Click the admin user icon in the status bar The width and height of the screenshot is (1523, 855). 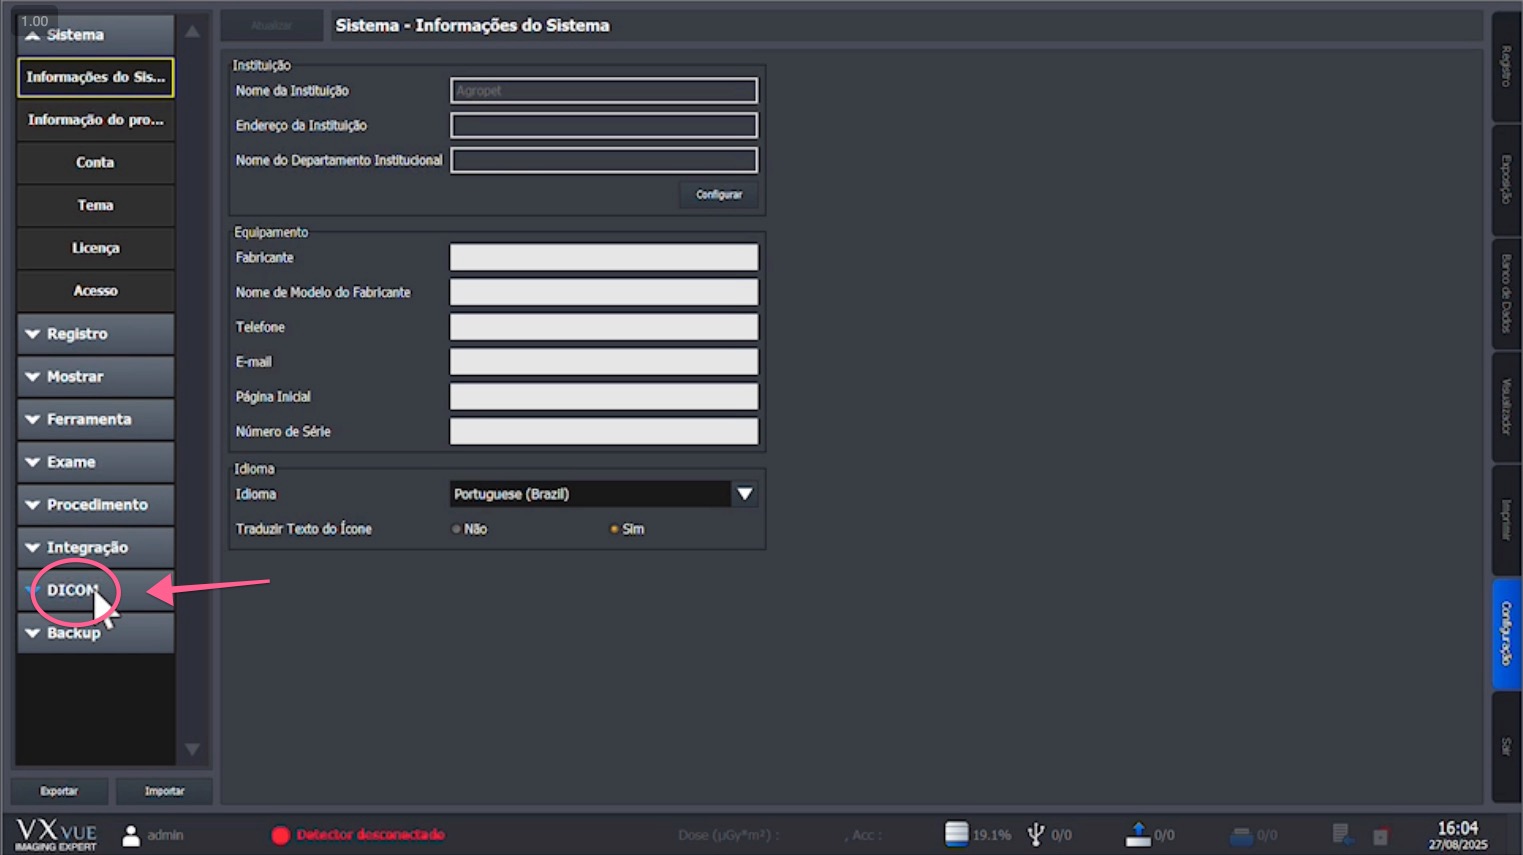[x=130, y=834]
